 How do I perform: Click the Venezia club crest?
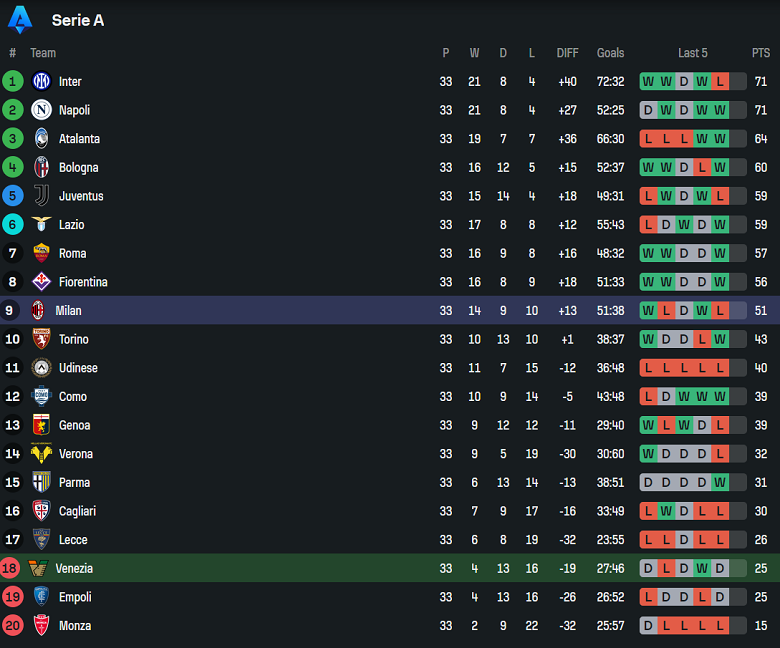tap(38, 568)
